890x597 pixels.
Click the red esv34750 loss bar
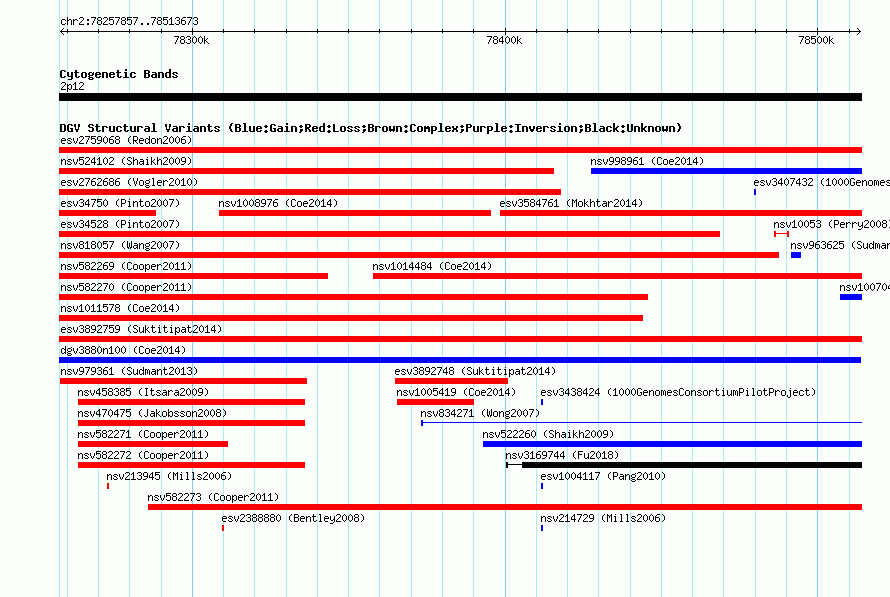coord(107,213)
